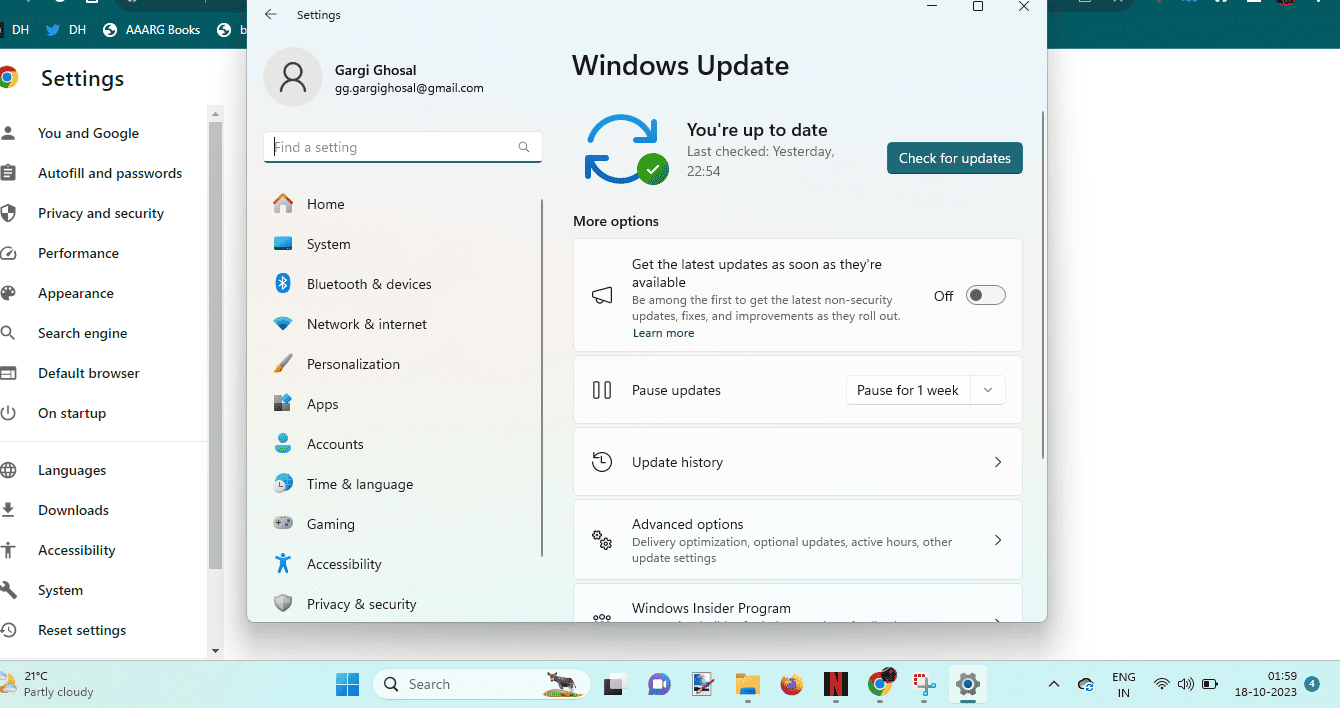1340x708 pixels.
Task: Click the Check for updates button
Action: (955, 158)
